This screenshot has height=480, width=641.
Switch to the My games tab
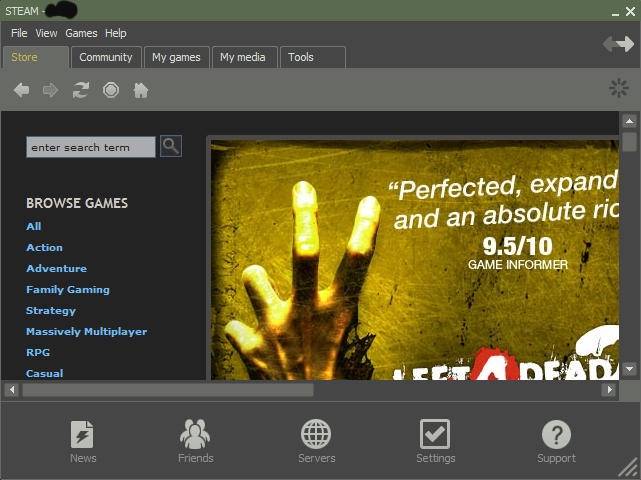point(176,57)
